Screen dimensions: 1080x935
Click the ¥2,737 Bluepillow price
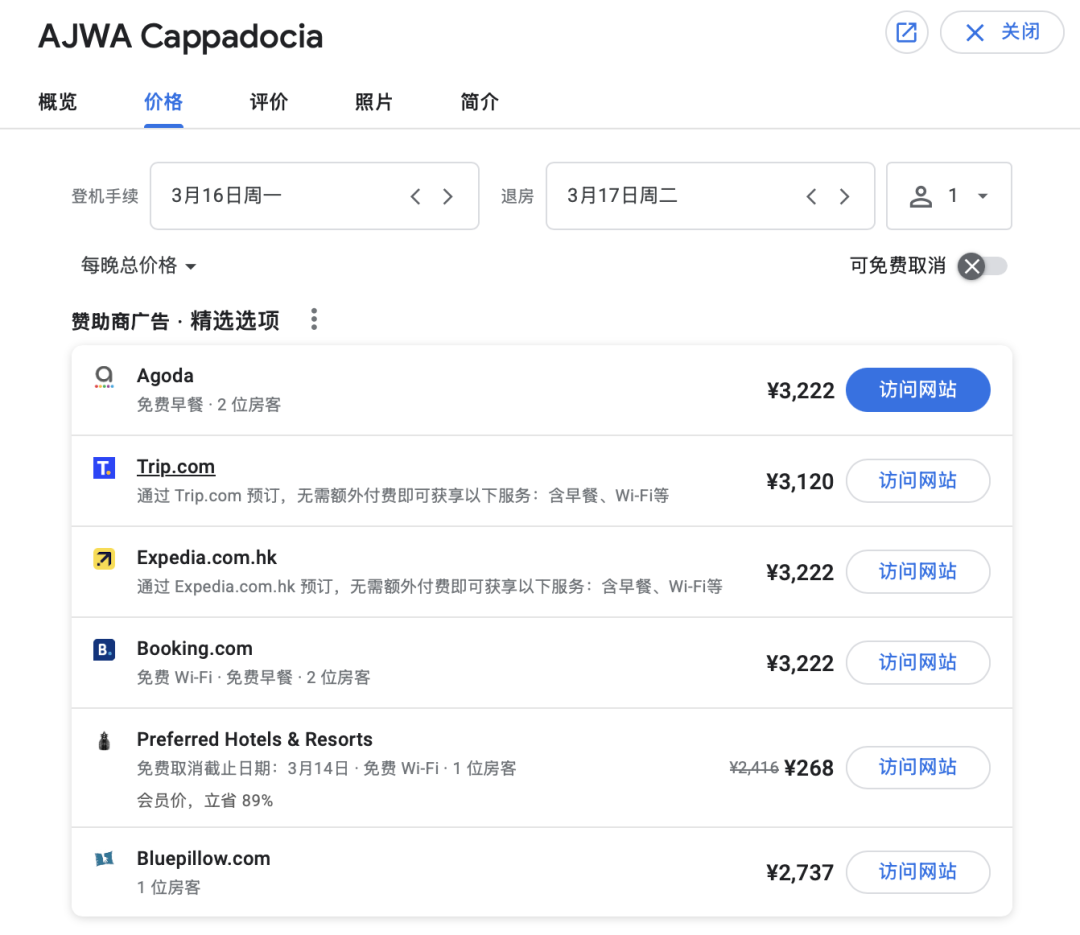click(x=800, y=872)
